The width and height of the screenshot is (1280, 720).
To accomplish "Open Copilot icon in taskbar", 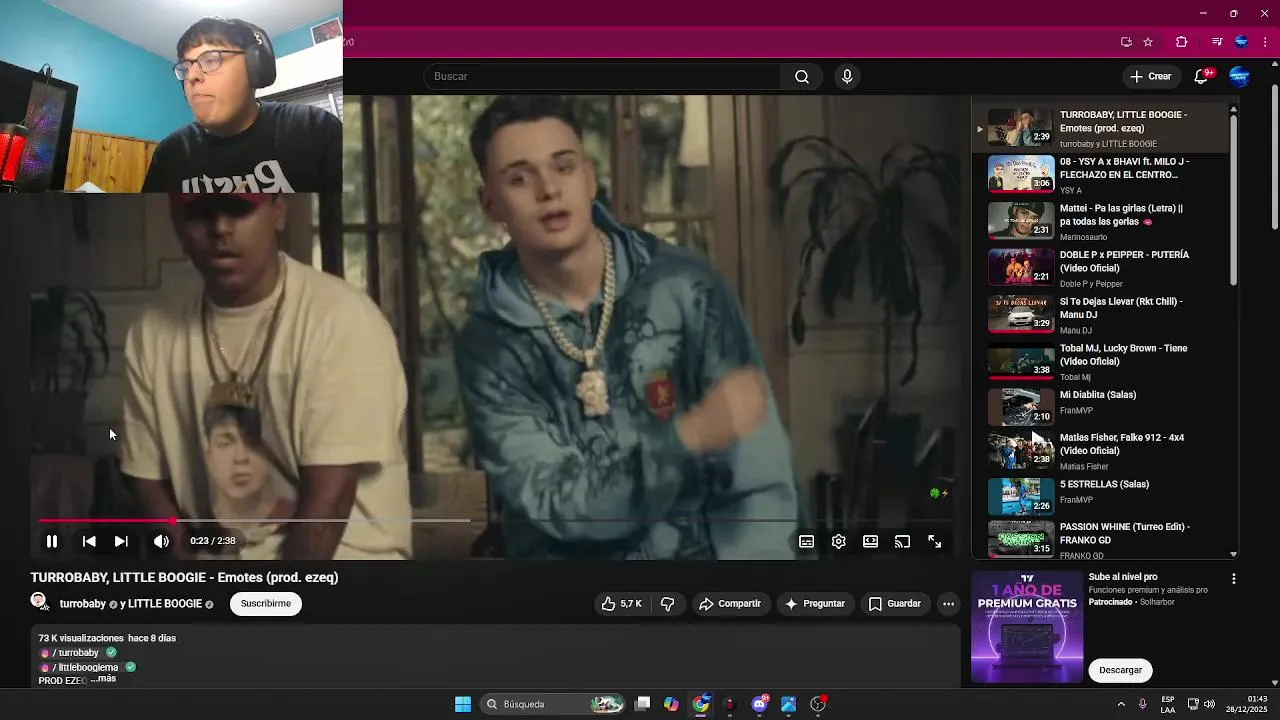I will point(671,704).
